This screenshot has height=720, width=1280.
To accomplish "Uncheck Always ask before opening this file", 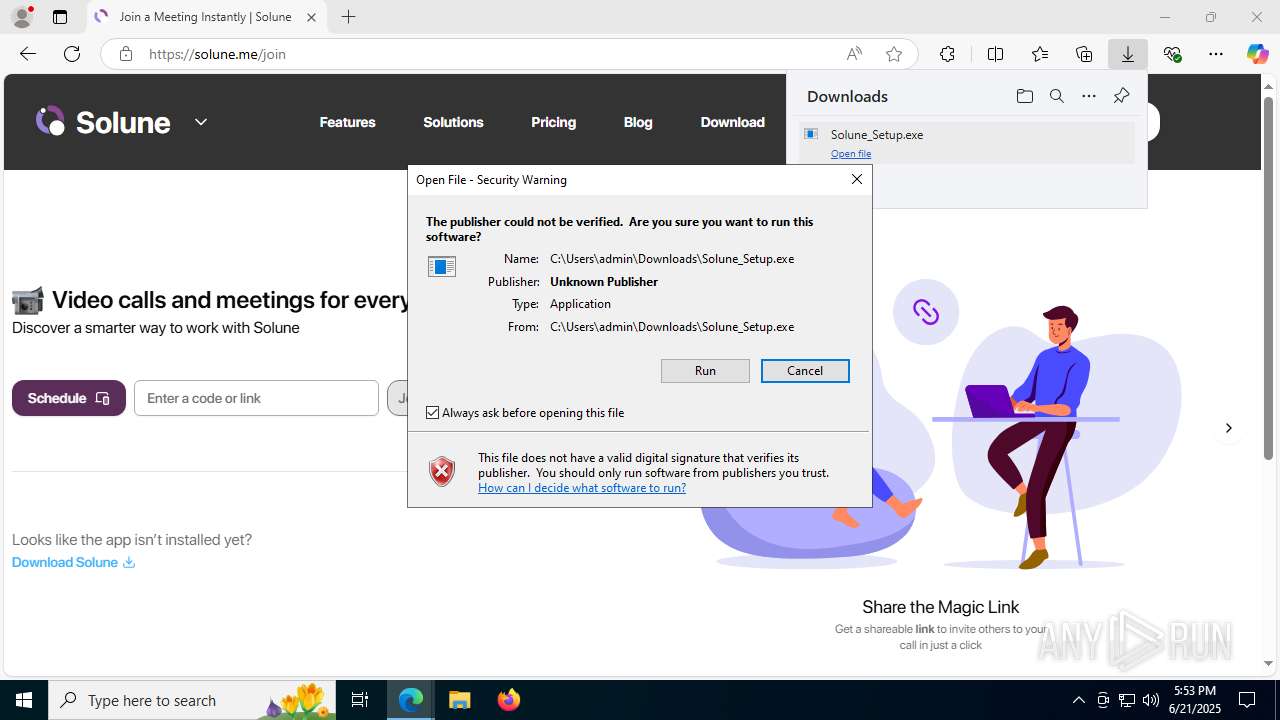I will 433,412.
